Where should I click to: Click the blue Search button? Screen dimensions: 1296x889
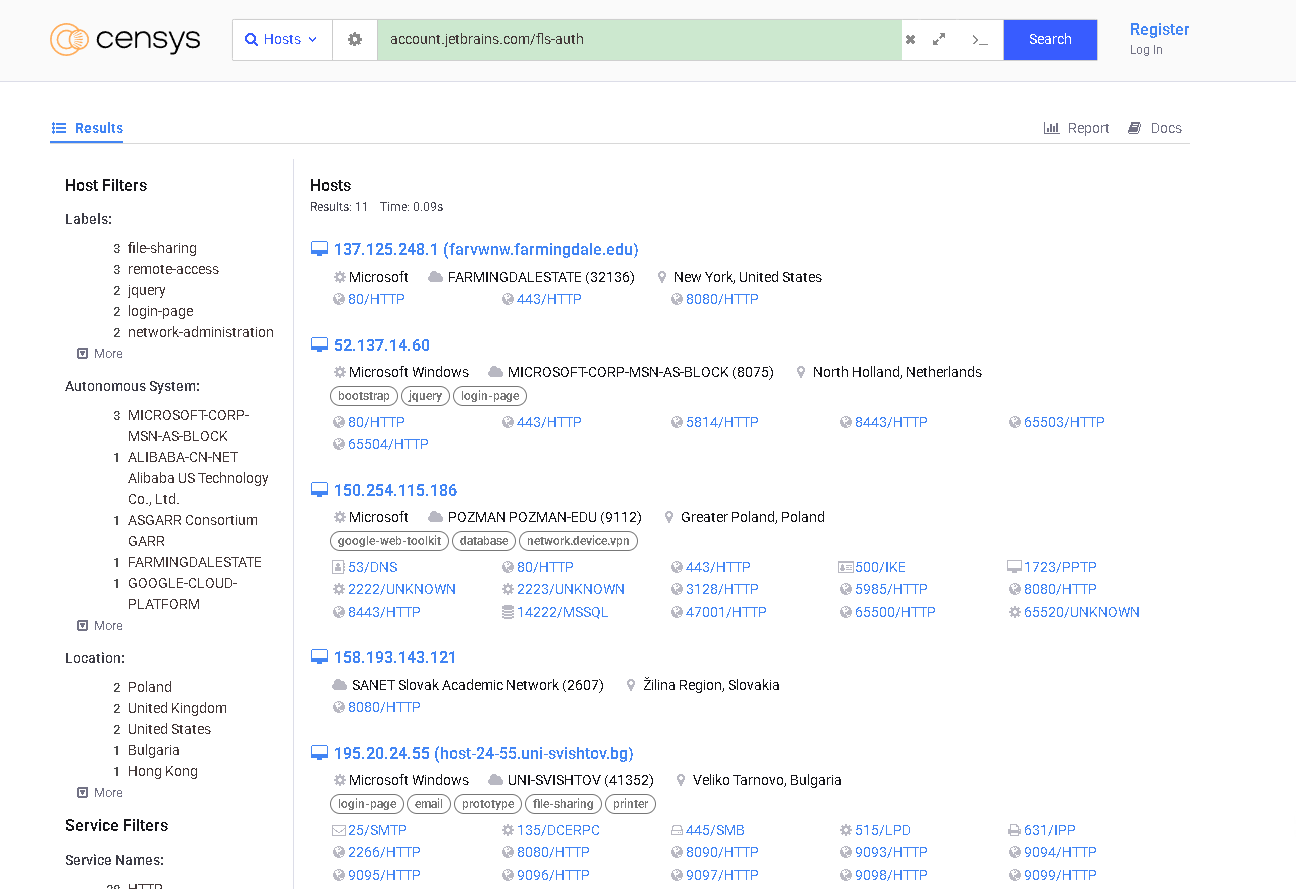point(1050,39)
